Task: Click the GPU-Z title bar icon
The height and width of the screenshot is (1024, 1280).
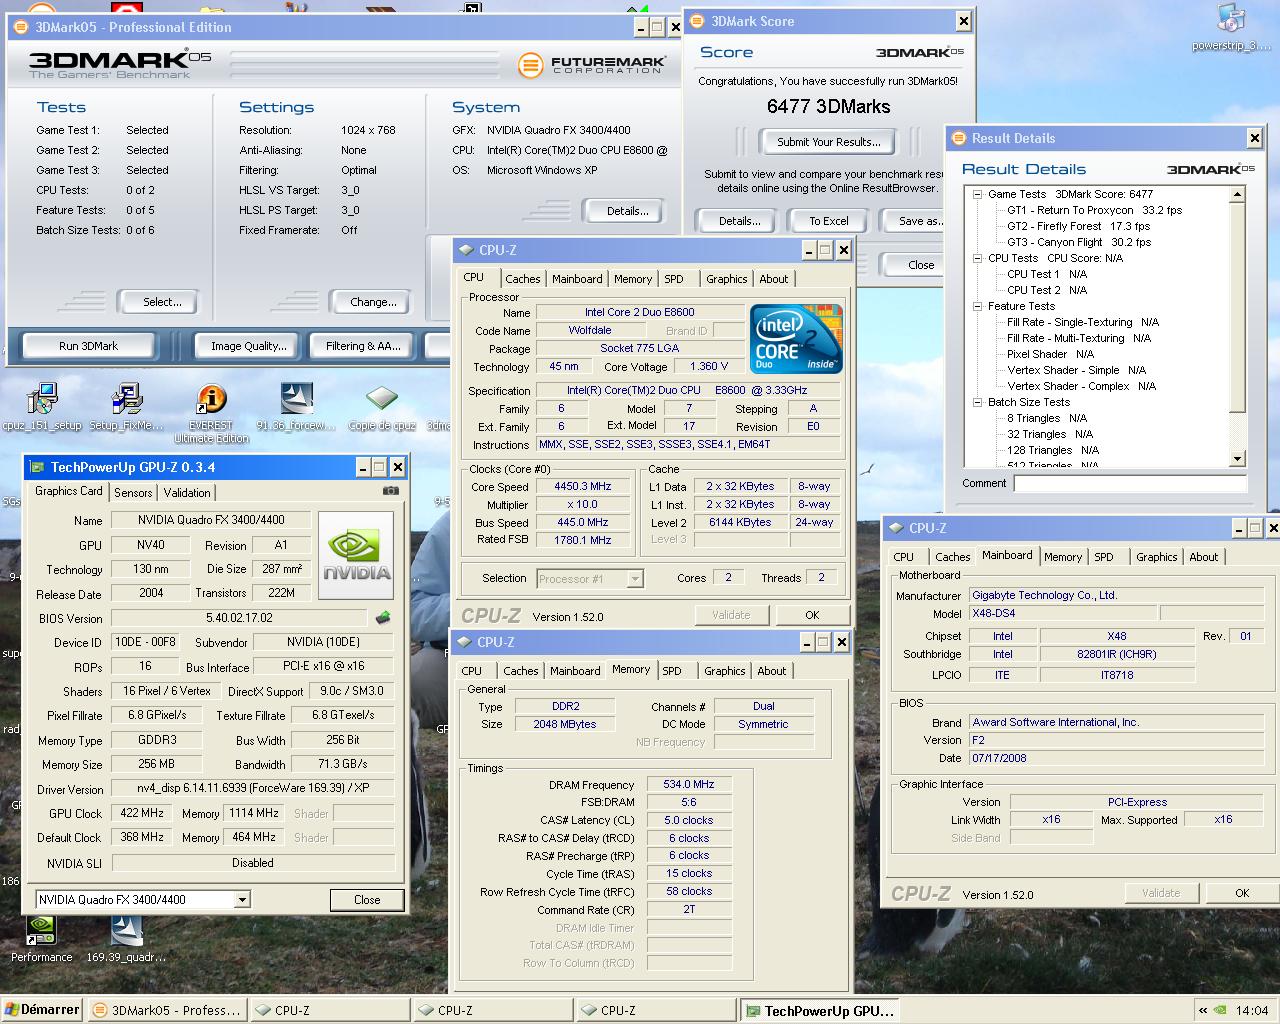Action: [x=38, y=467]
